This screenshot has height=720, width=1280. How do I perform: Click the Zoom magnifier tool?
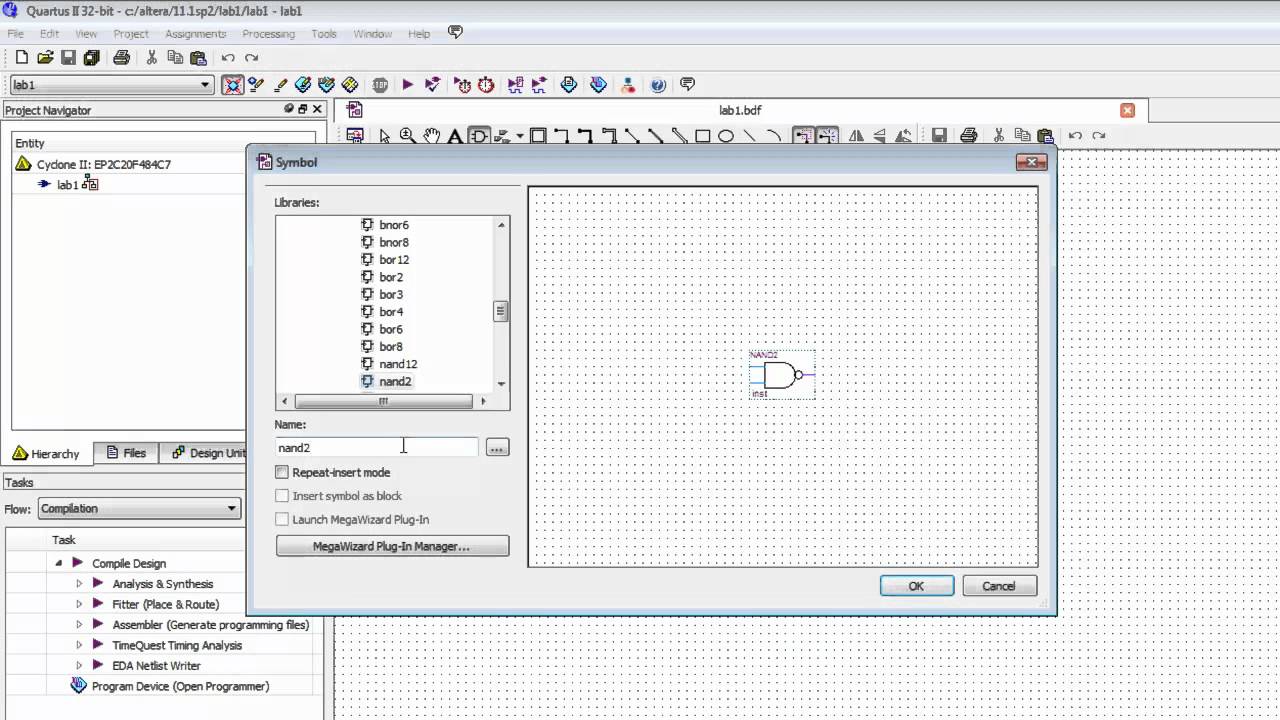coord(408,136)
